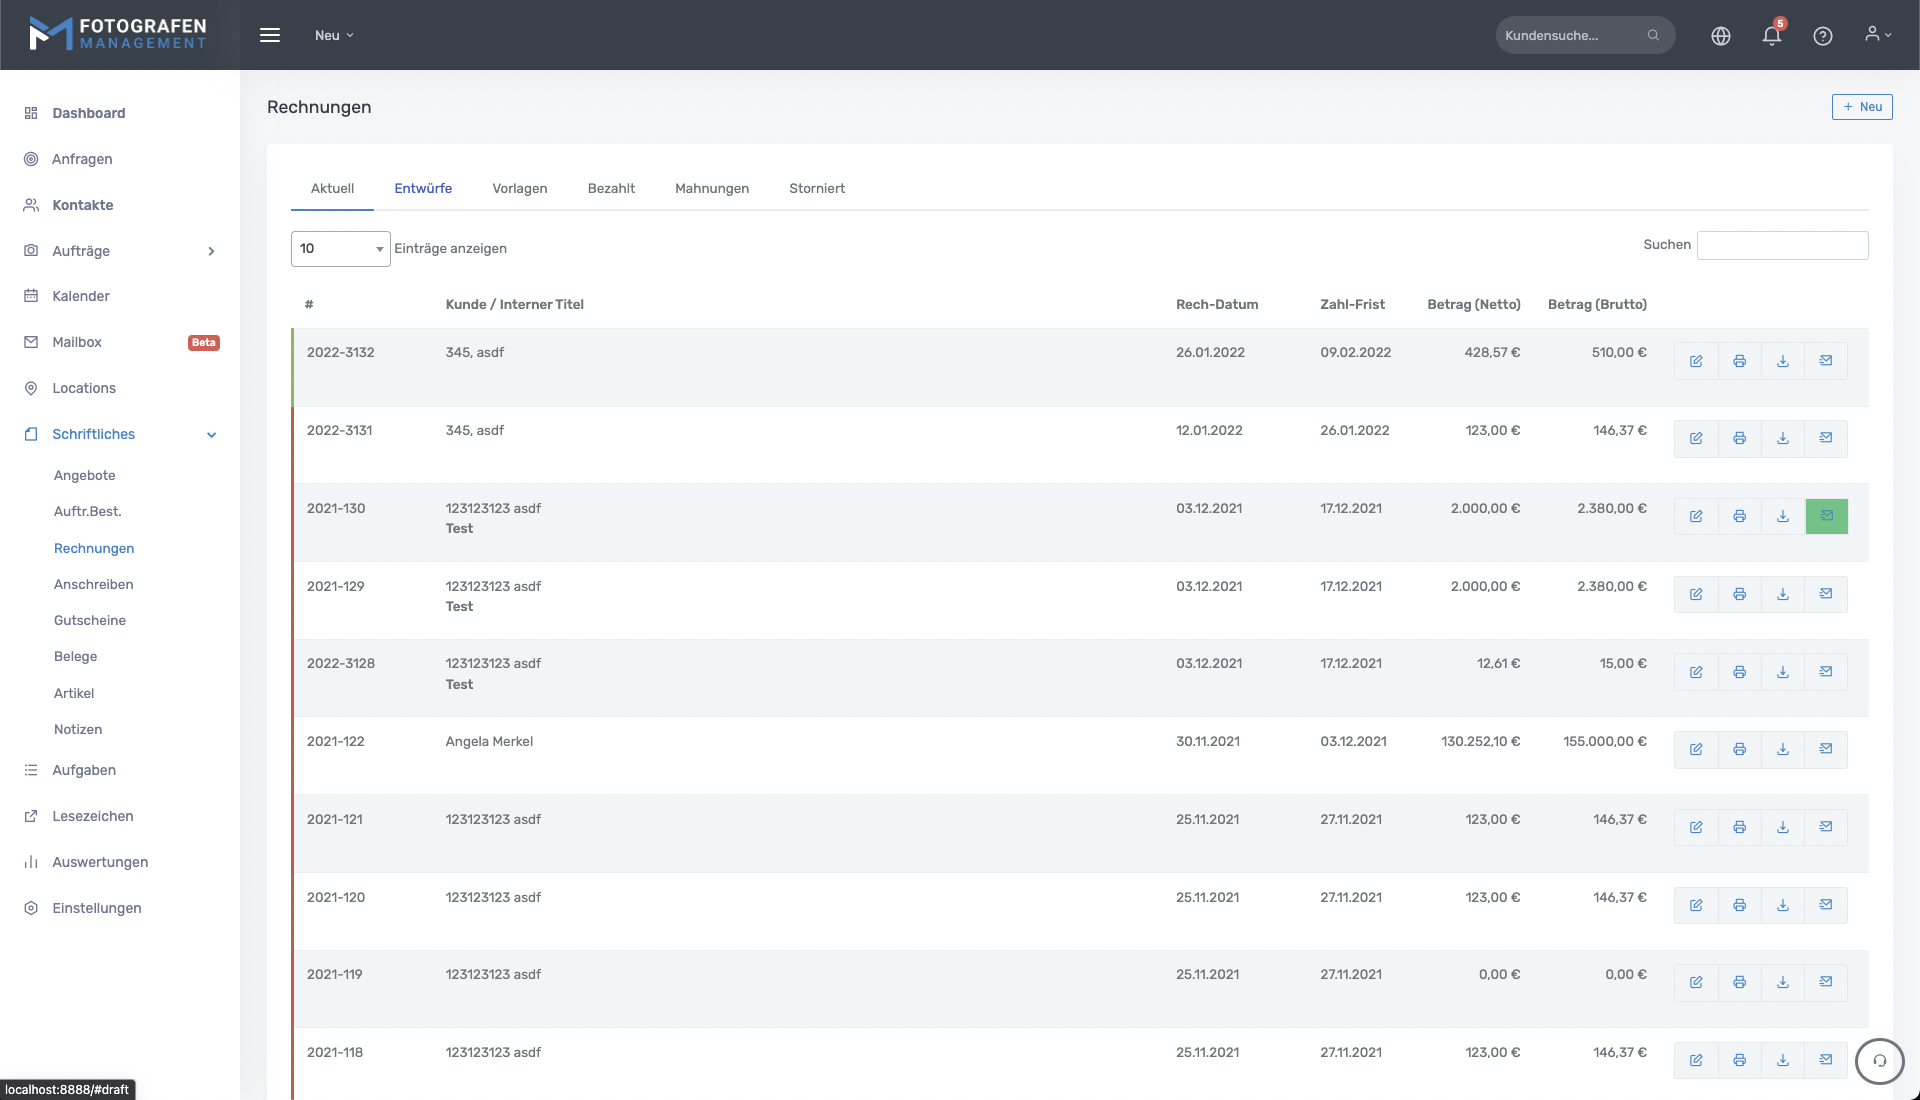Open the help question mark icon

tap(1822, 36)
